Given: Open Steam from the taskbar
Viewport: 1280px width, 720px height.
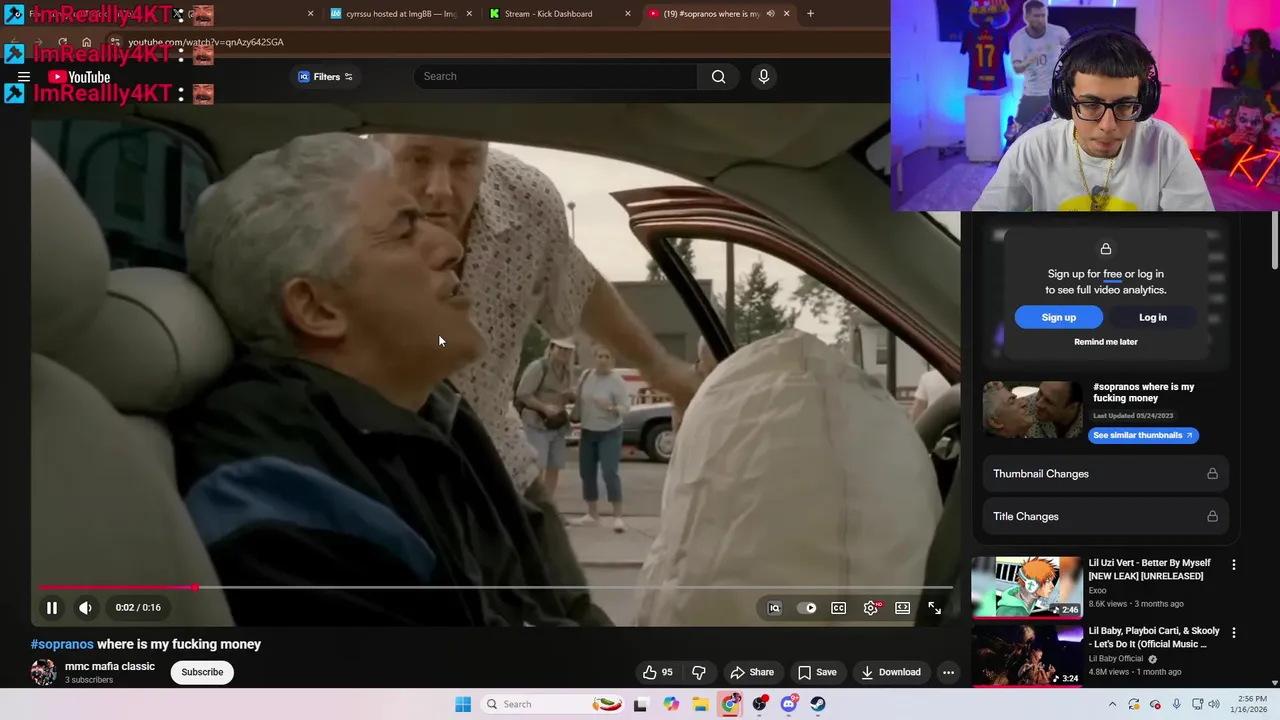Looking at the screenshot, I should click(818, 704).
